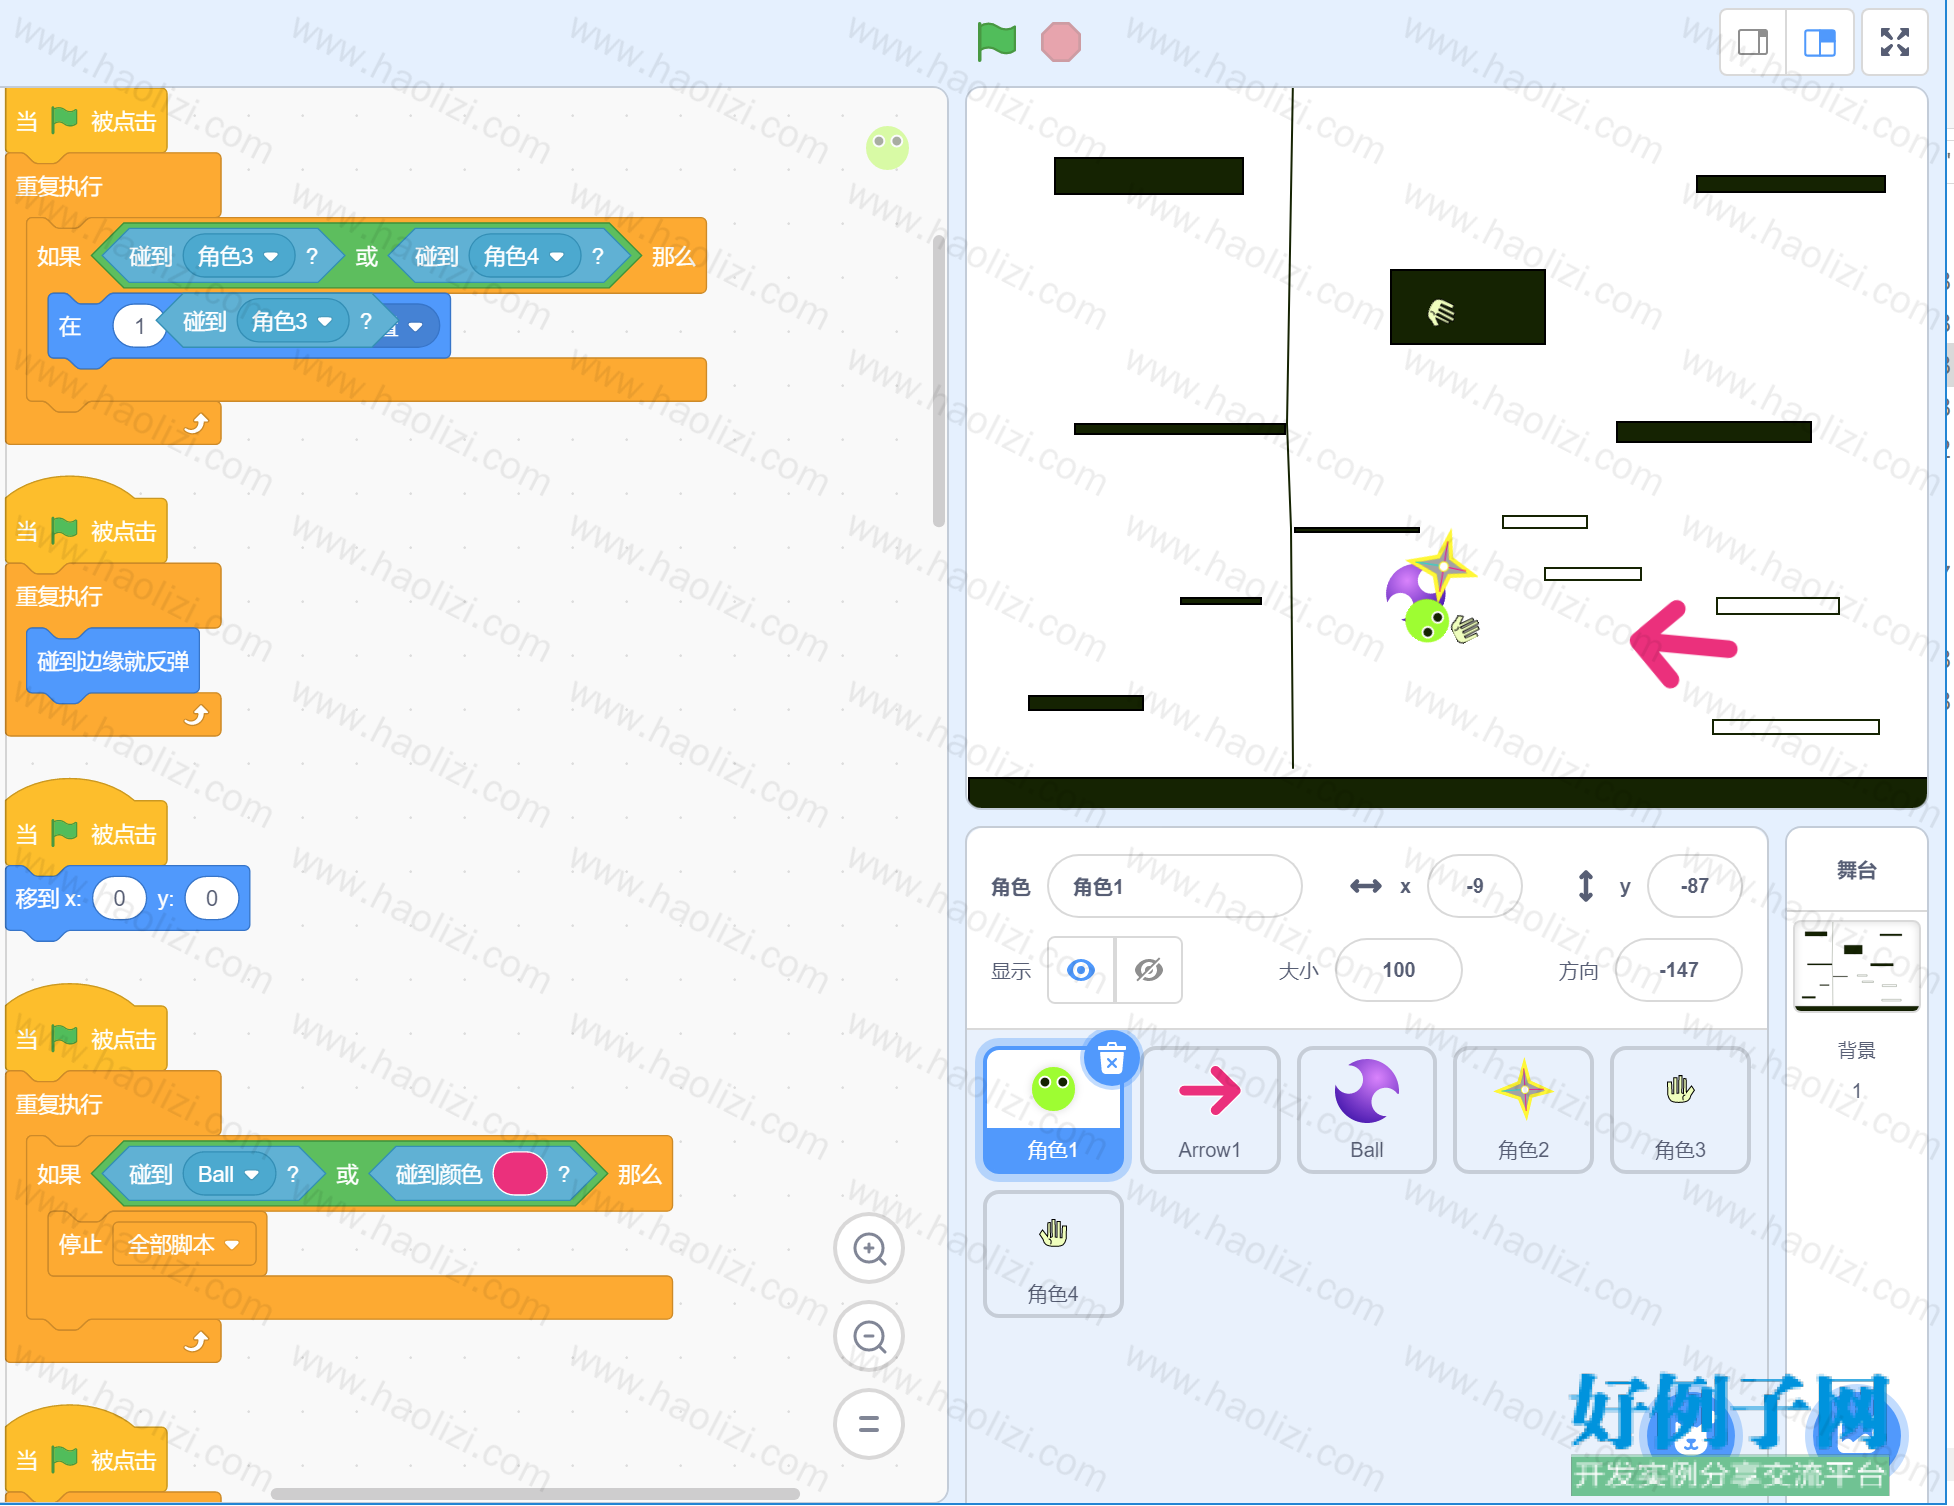Click the yellow star sprite on stage
Viewport: 1954px width, 1506px height.
pyautogui.click(x=1442, y=567)
